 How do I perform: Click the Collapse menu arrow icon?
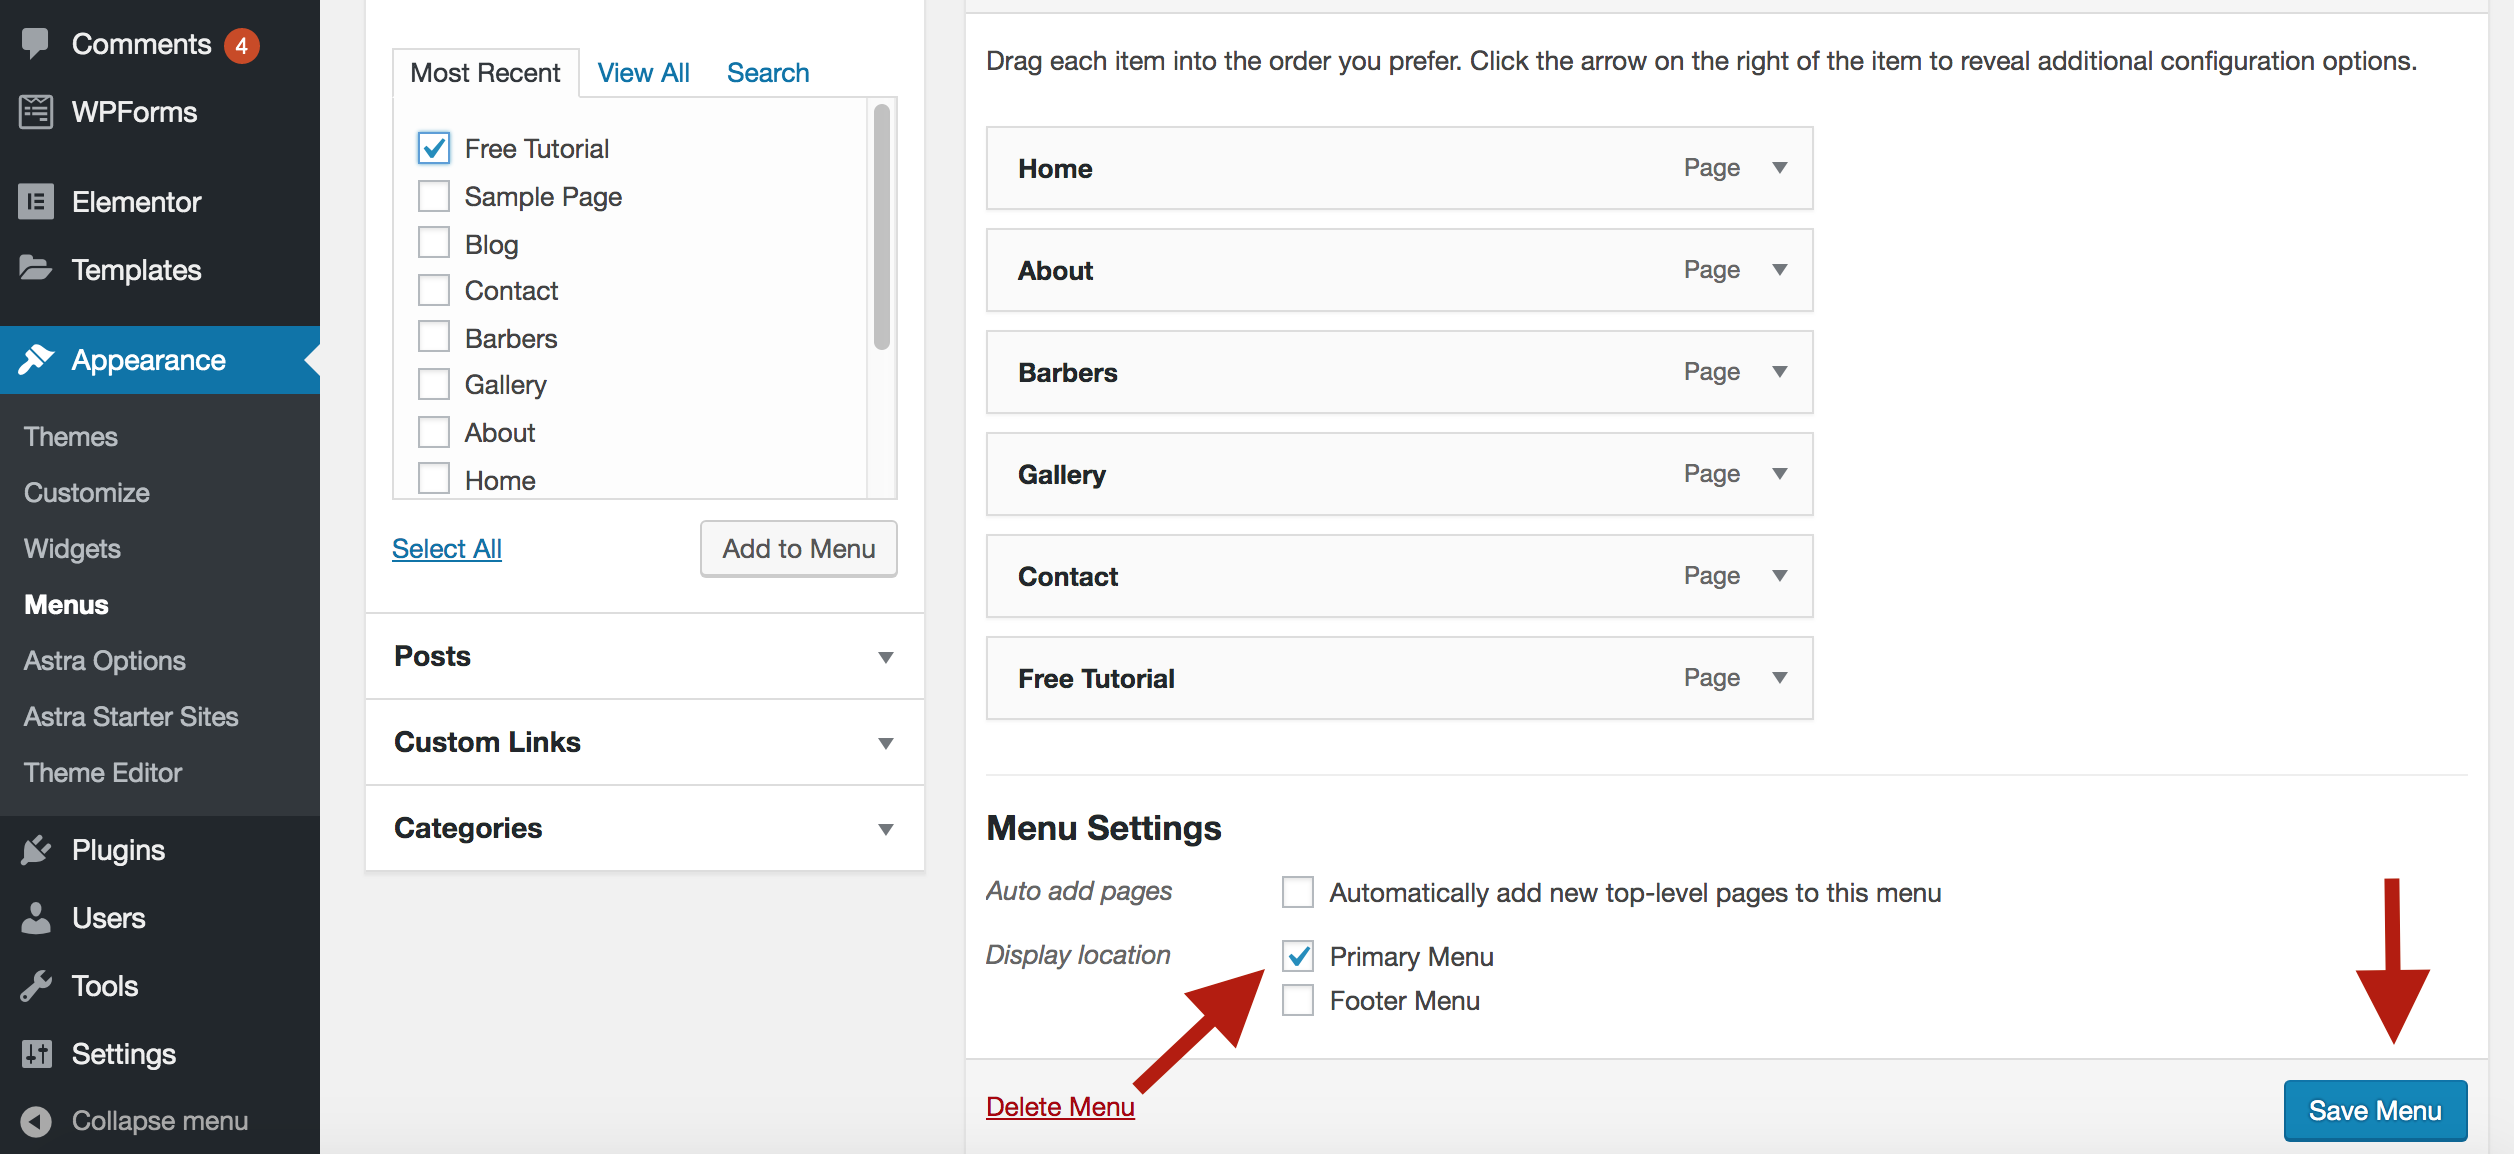(x=36, y=1121)
